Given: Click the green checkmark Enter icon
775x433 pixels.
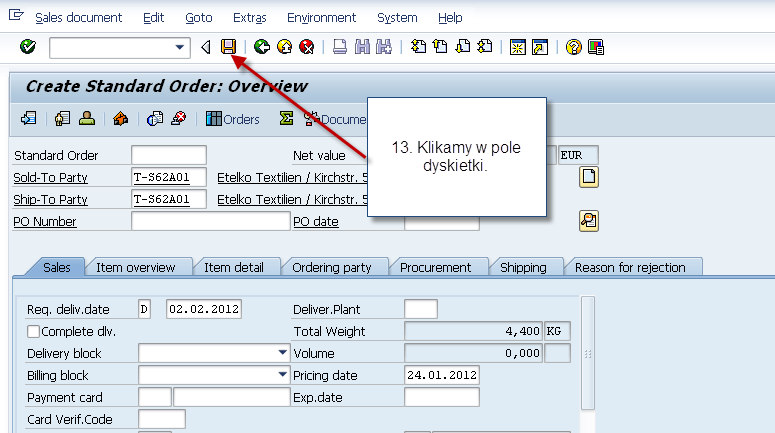Looking at the screenshot, I should [x=28, y=47].
